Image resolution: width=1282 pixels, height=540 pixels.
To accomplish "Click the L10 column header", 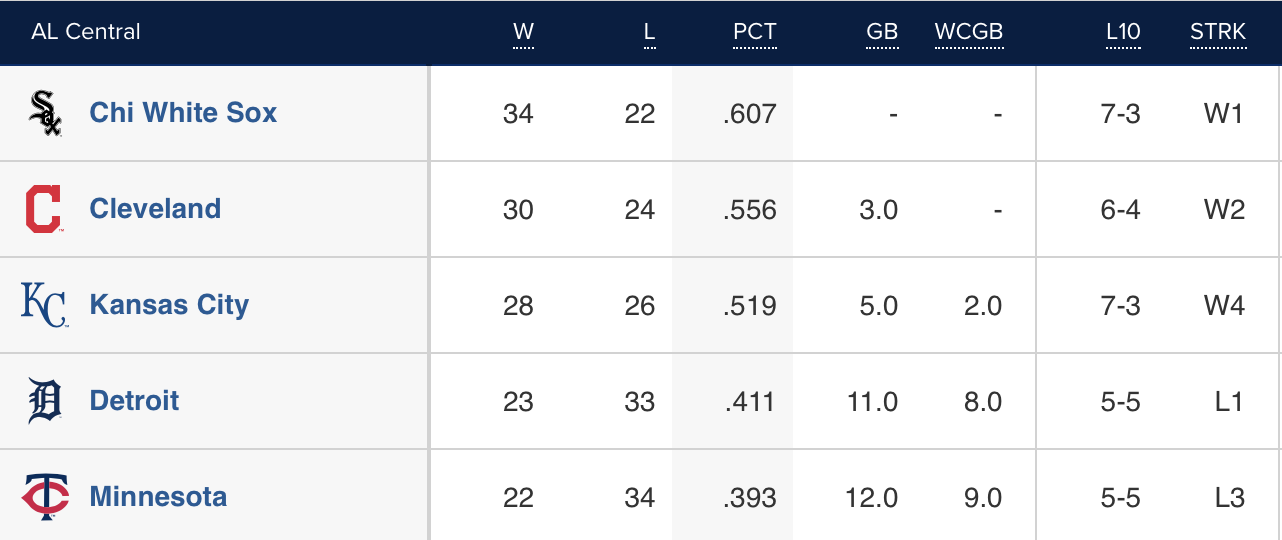I will point(1122,32).
